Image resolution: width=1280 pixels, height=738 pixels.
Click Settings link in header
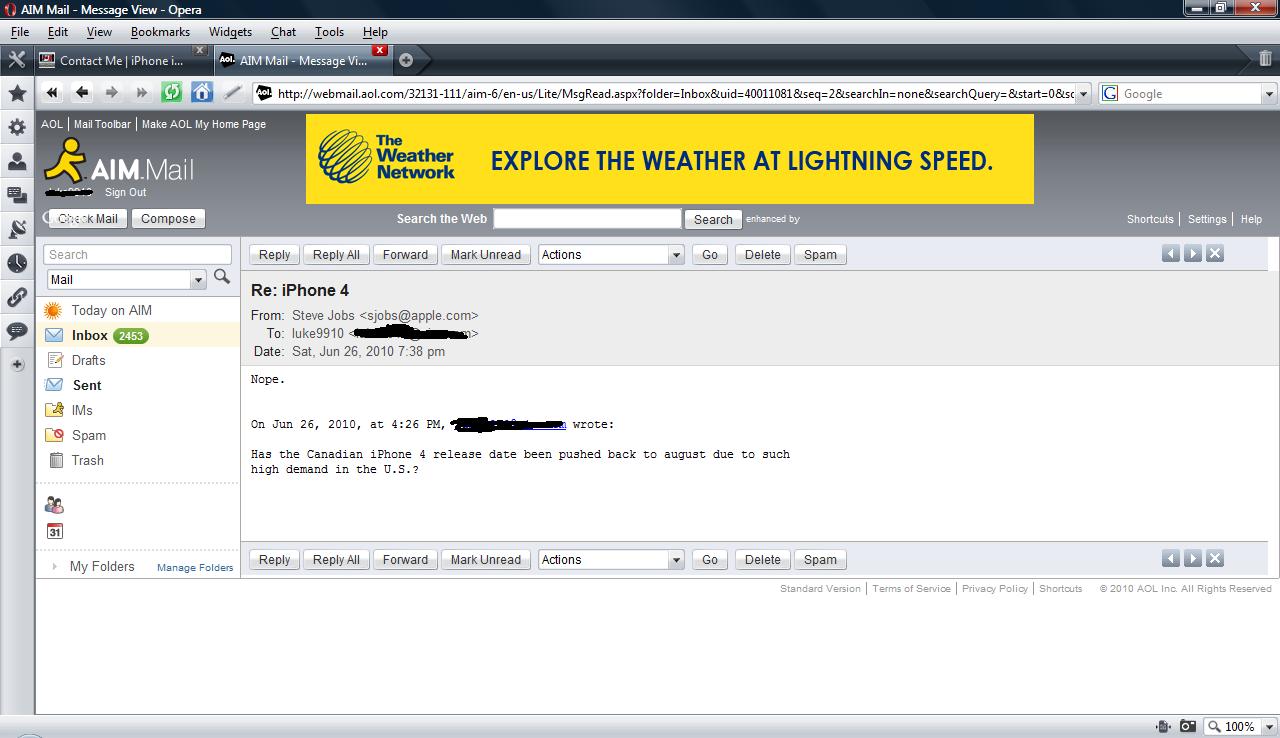tap(1207, 219)
